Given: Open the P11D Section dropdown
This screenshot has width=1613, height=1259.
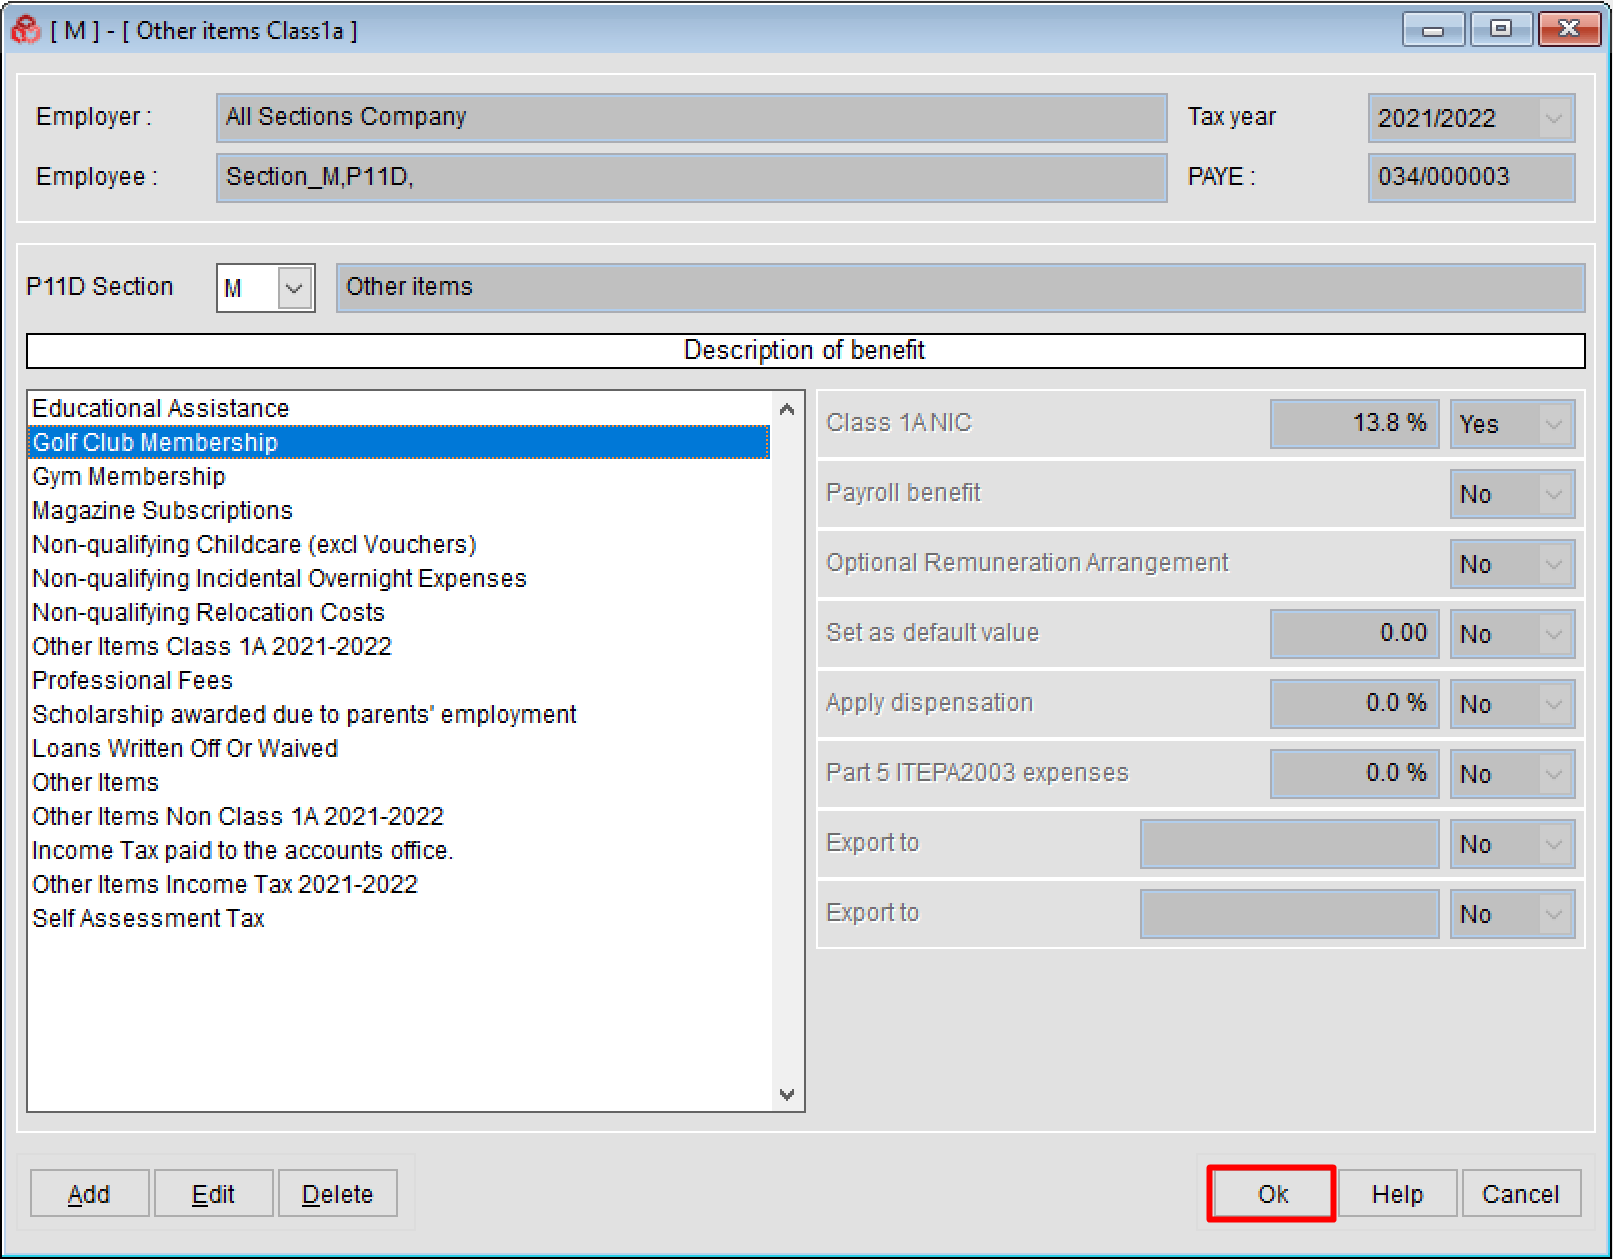Looking at the screenshot, I should (x=293, y=288).
